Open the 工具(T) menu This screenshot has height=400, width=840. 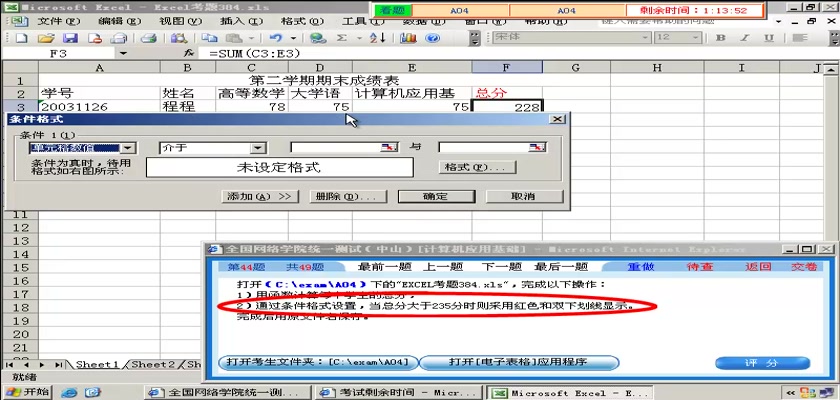364,22
